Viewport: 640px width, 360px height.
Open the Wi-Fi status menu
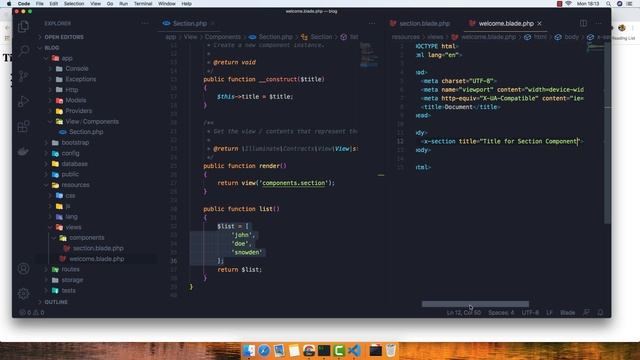[x=568, y=4]
